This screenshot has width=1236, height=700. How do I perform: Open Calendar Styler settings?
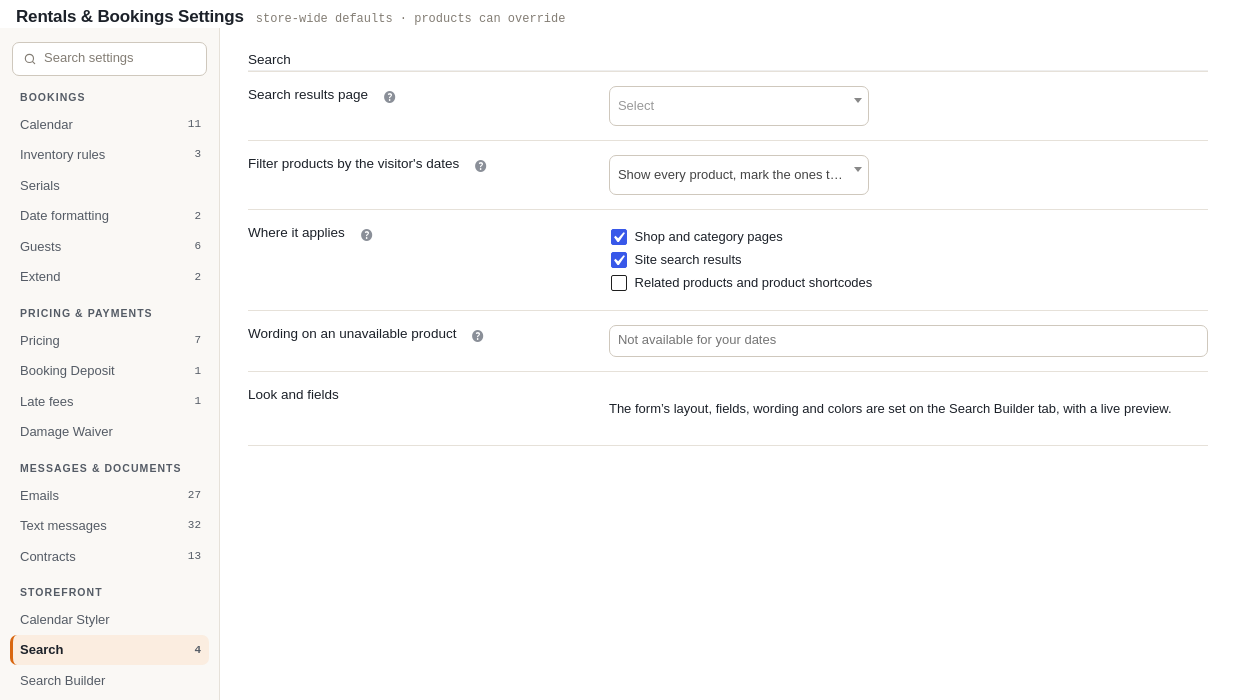click(x=110, y=620)
